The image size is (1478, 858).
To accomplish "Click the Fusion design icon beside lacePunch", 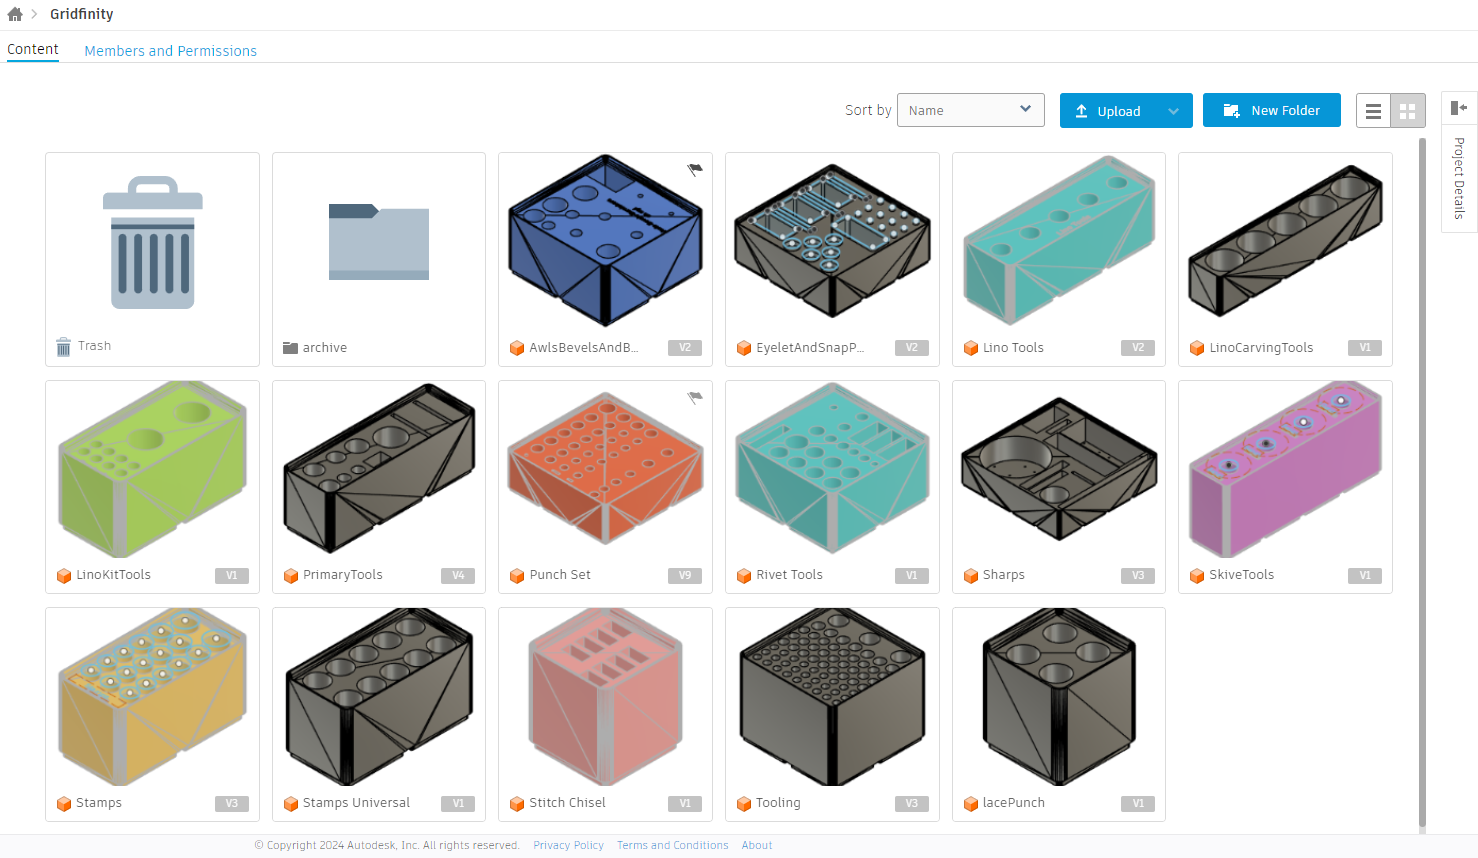I will pos(970,803).
